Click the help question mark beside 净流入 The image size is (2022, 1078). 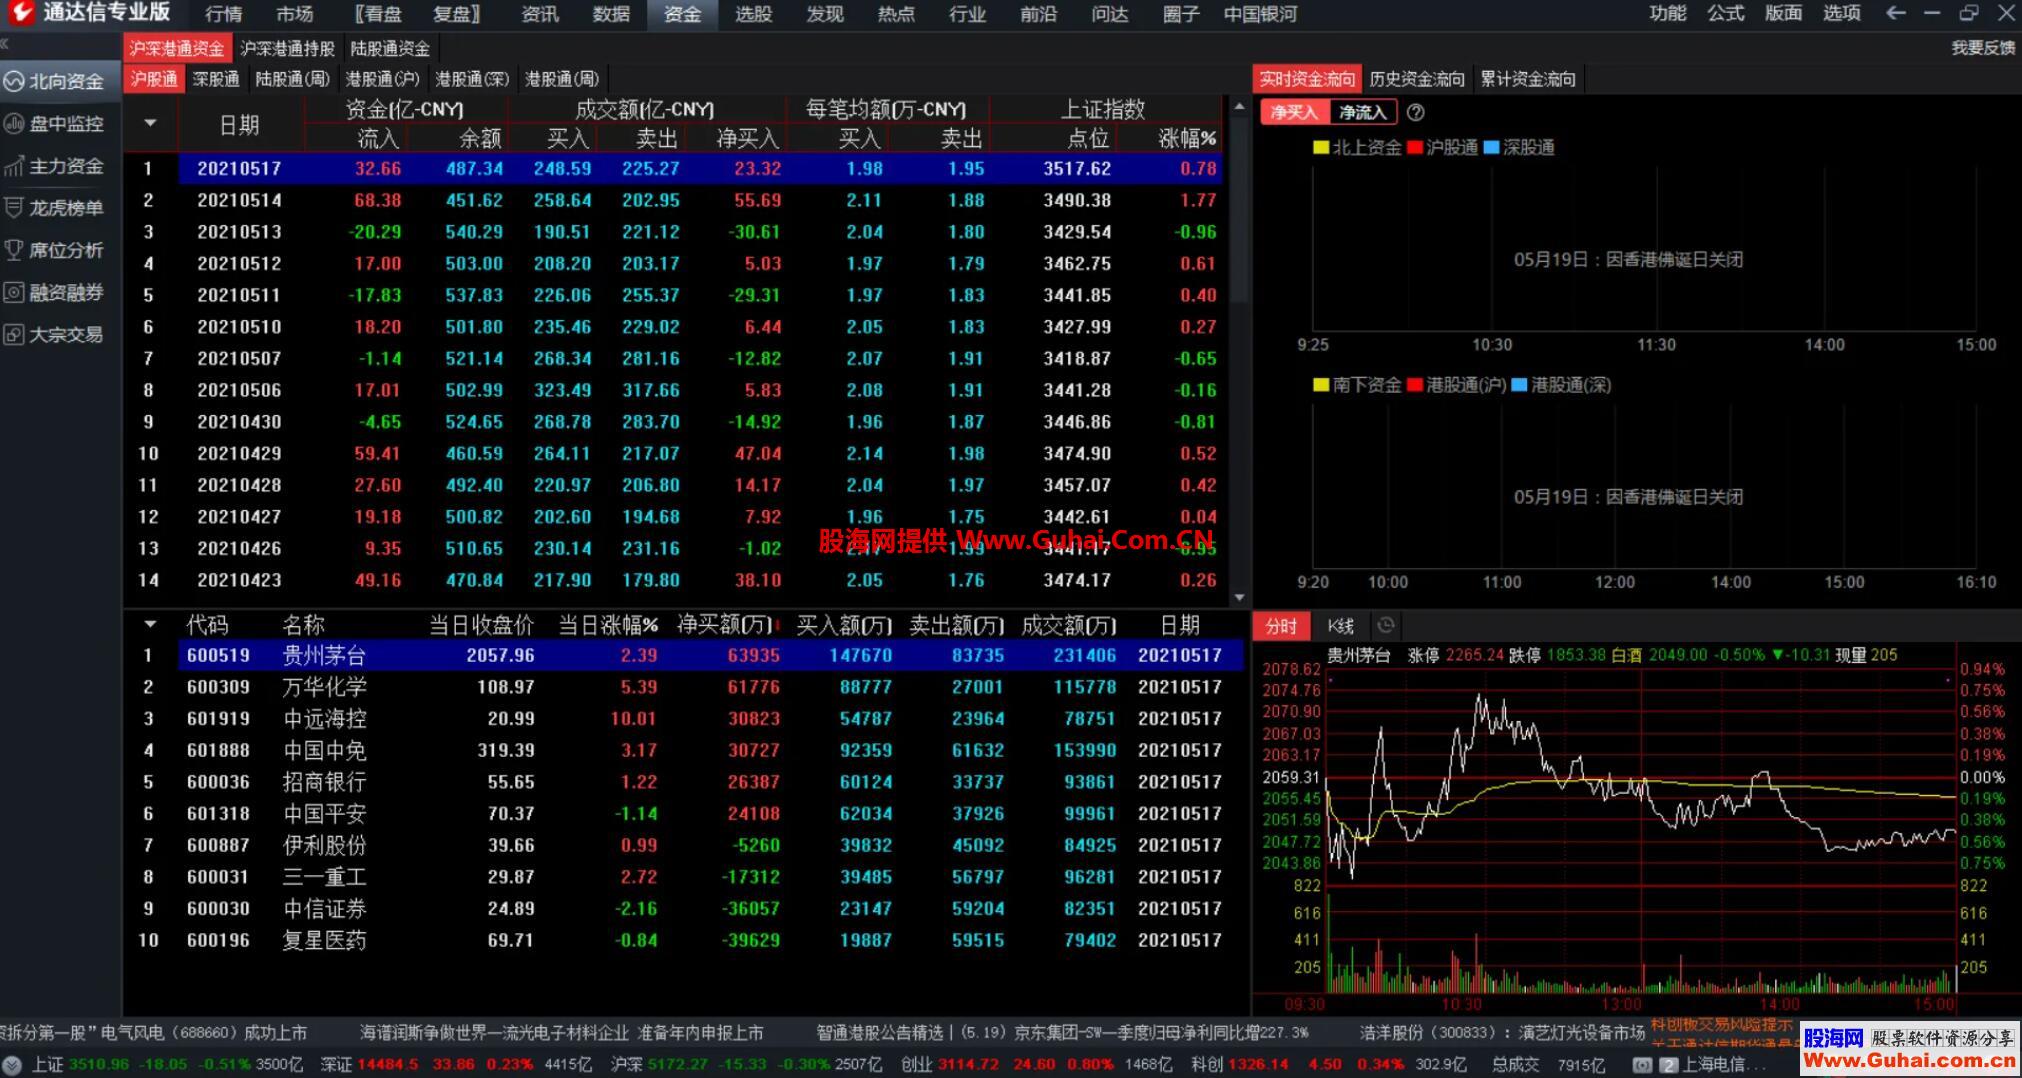pyautogui.click(x=1416, y=112)
